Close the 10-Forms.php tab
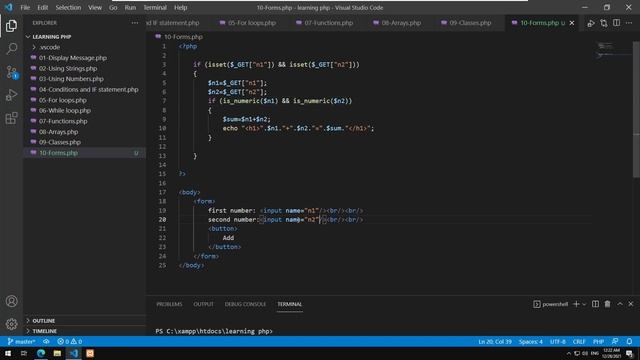The image size is (640, 360). (x=572, y=23)
